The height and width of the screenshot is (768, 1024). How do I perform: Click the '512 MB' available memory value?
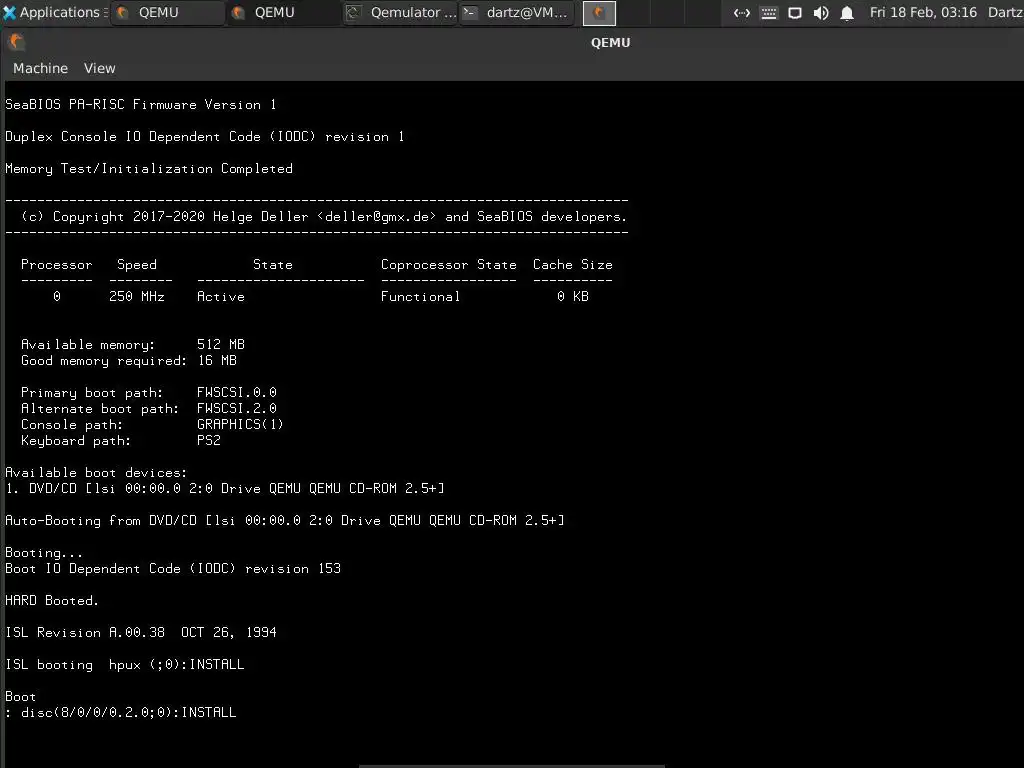point(221,344)
